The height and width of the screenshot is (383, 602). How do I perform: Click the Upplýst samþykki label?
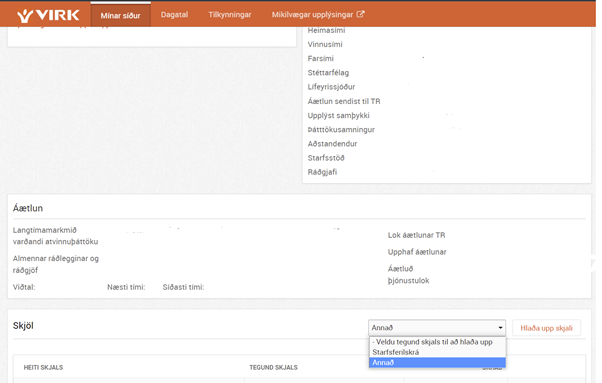339,116
